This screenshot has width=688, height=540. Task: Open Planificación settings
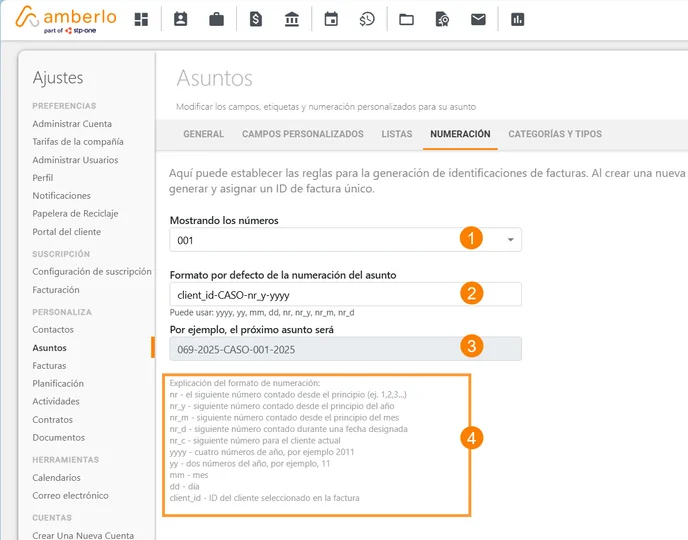(58, 383)
